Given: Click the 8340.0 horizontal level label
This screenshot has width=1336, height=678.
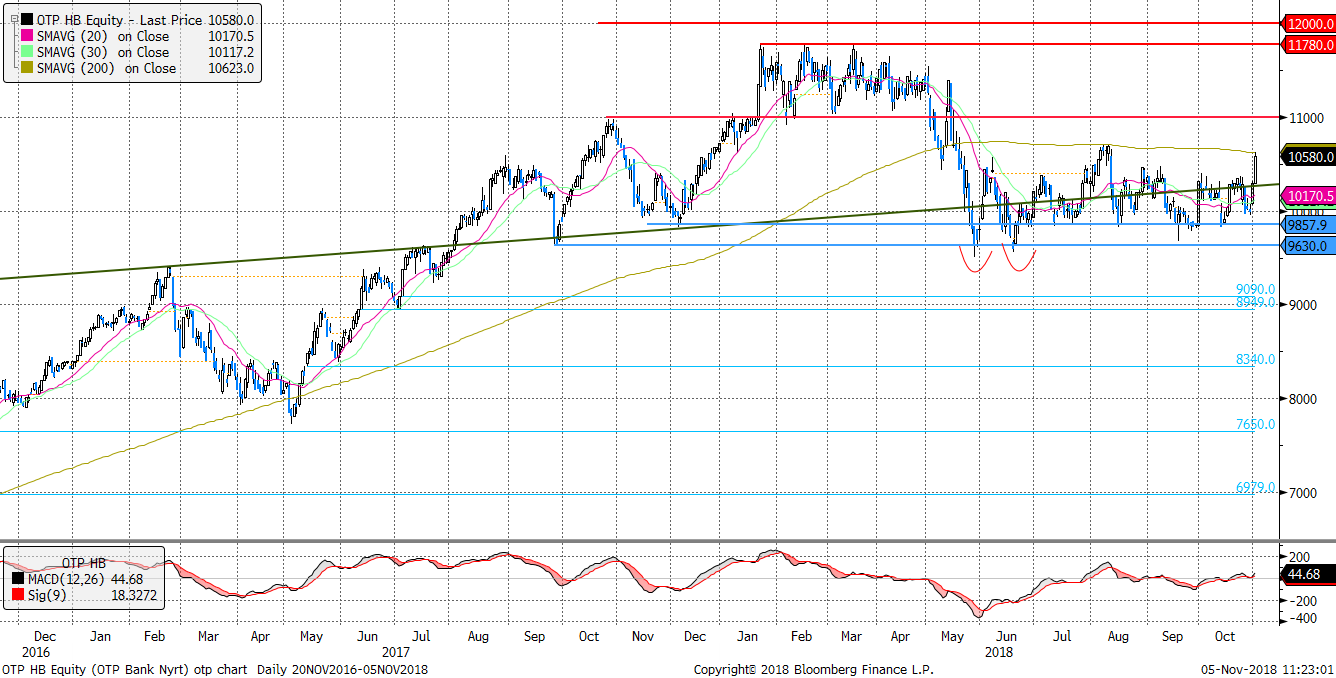Looking at the screenshot, I should pos(1255,359).
